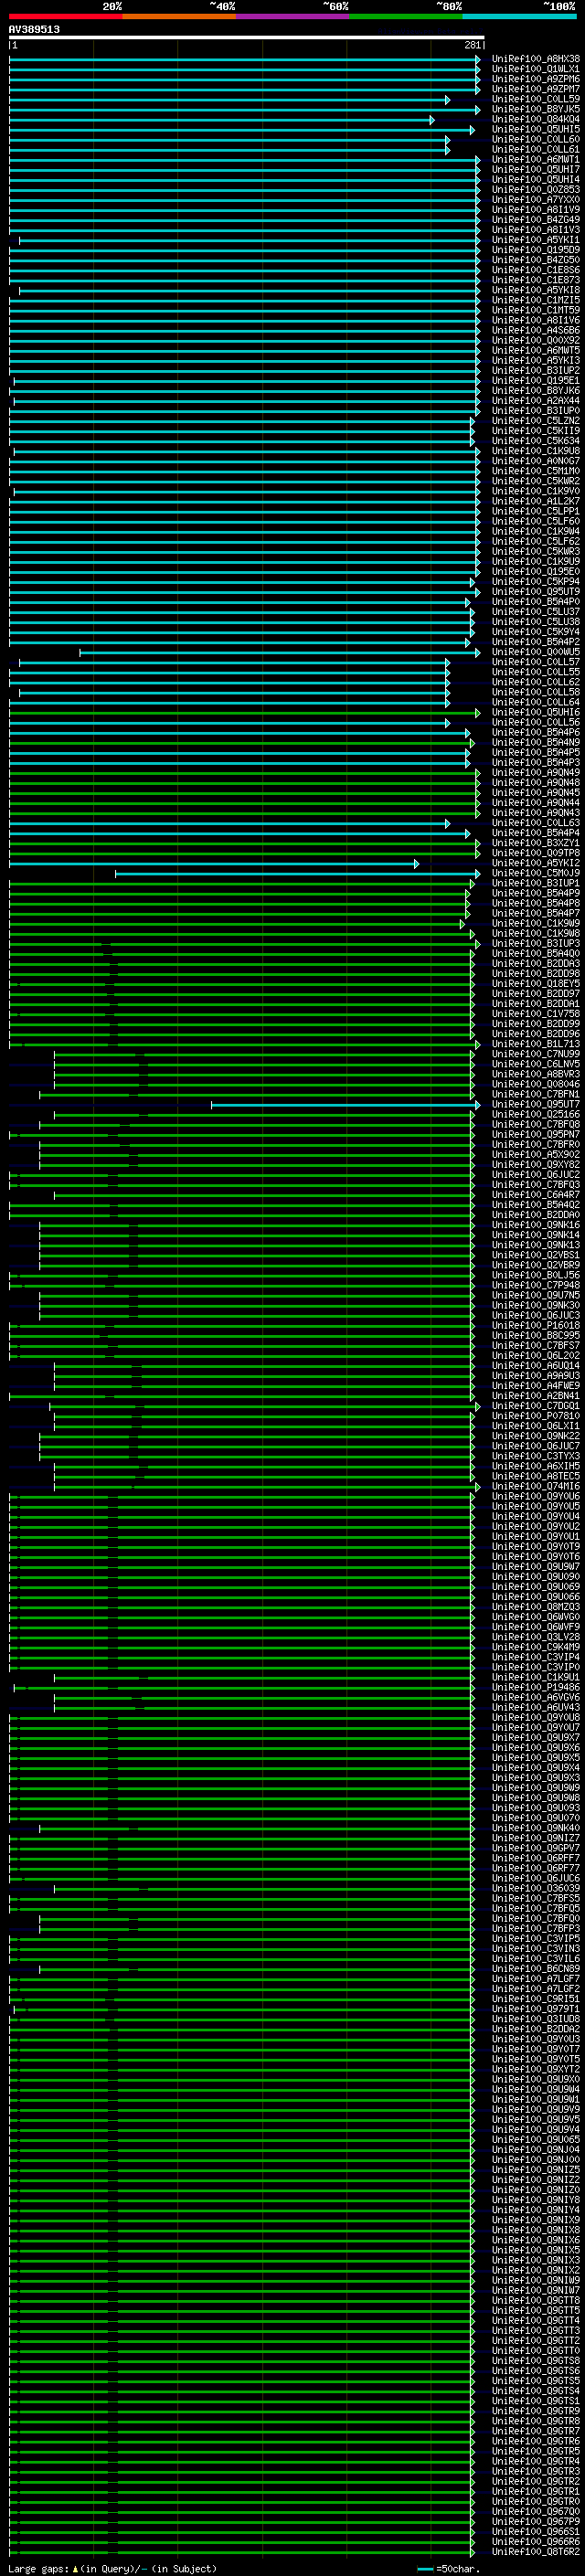Select hit label UniRef100_Q00X92

click(x=536, y=340)
